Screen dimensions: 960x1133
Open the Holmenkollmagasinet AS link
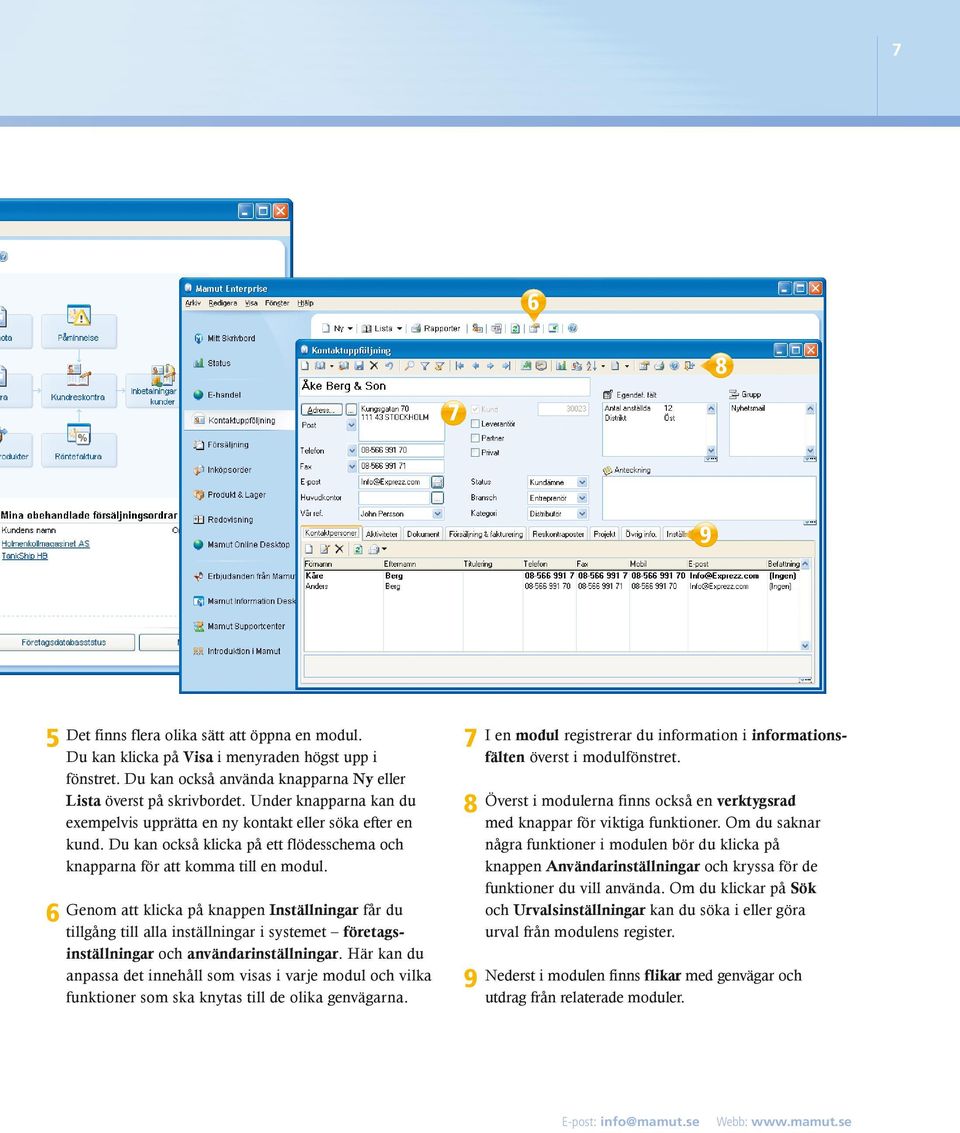[46, 544]
